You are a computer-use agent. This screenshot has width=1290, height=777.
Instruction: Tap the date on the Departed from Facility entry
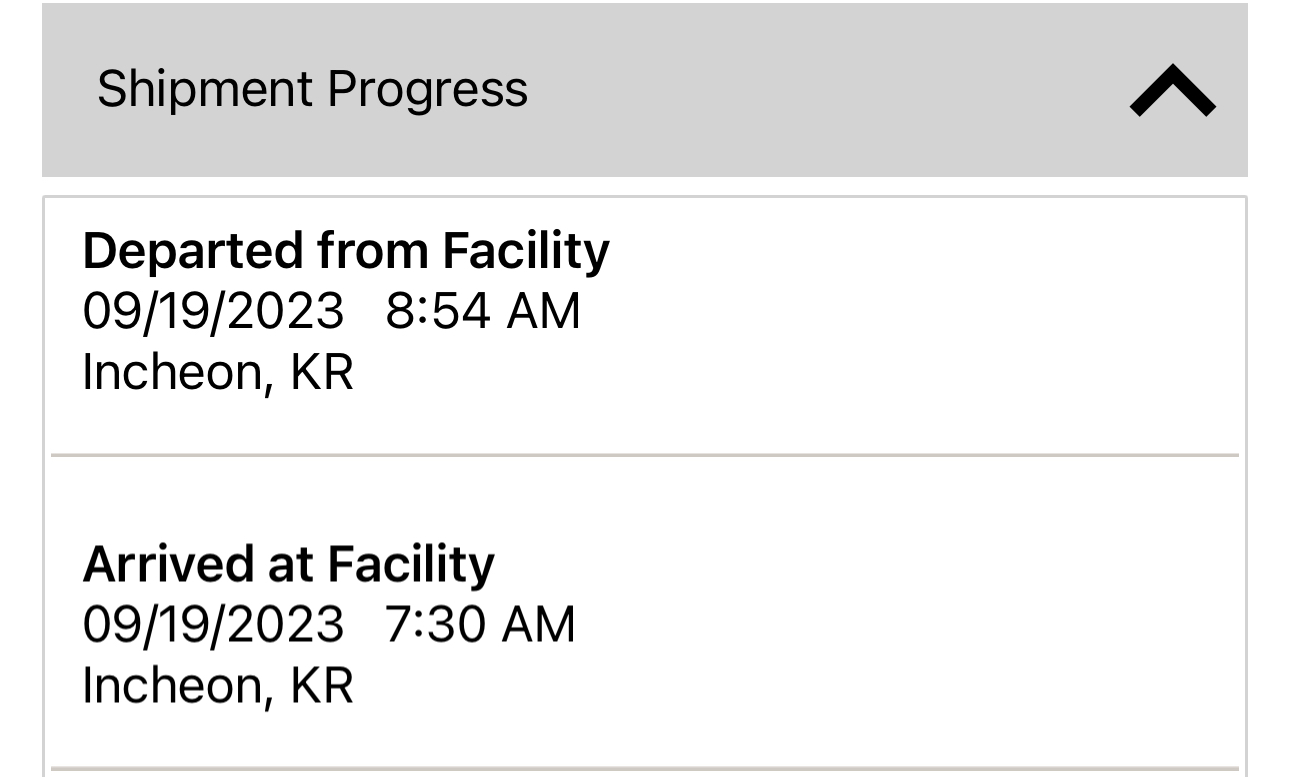point(212,310)
